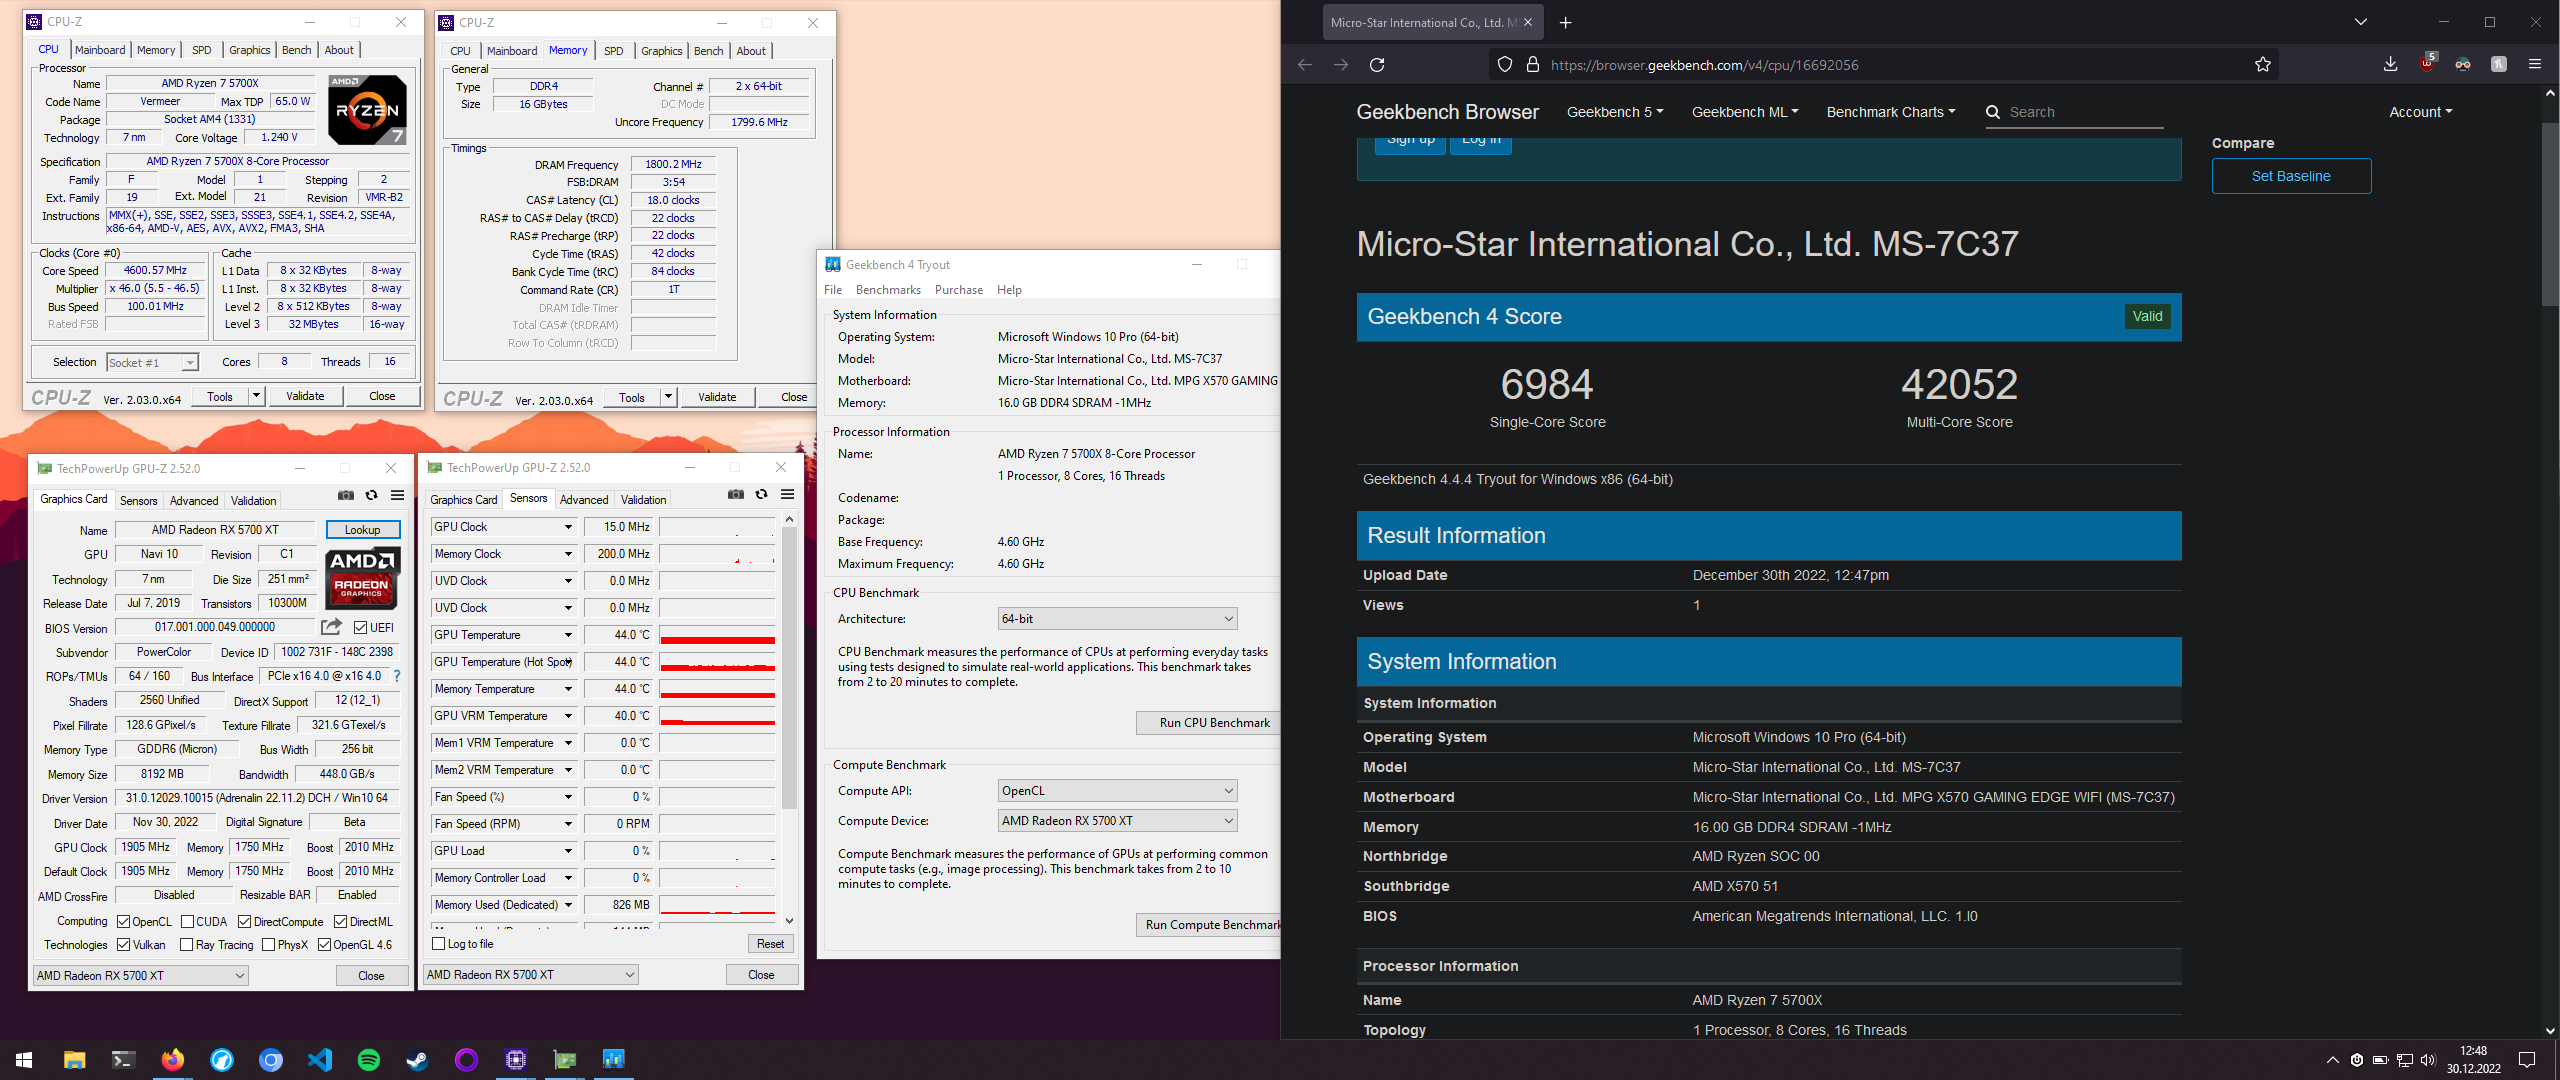This screenshot has height=1080, width=2560.
Task: Bookmark this page with the star icon
Action: [x=2263, y=65]
